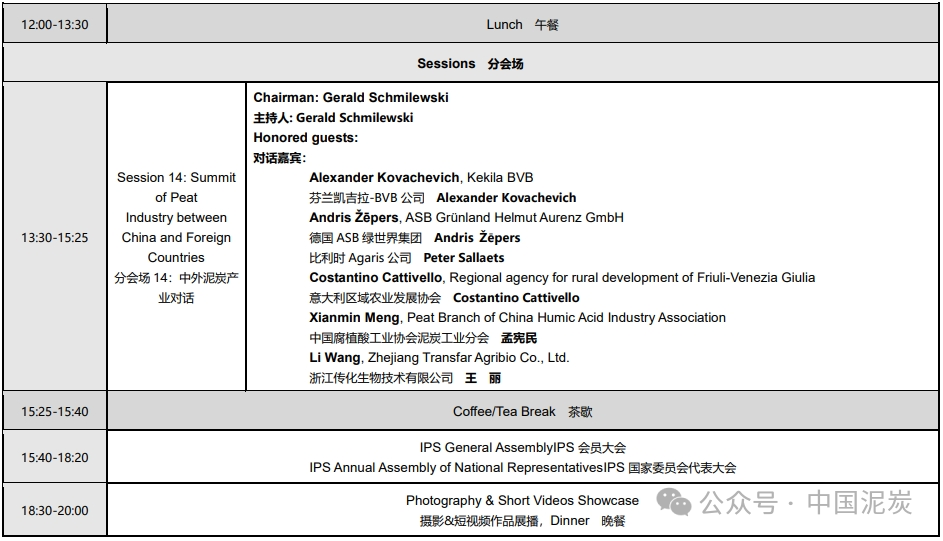Select the 12:00-13:30 time cell
The width and height of the screenshot is (943, 541).
click(x=55, y=25)
